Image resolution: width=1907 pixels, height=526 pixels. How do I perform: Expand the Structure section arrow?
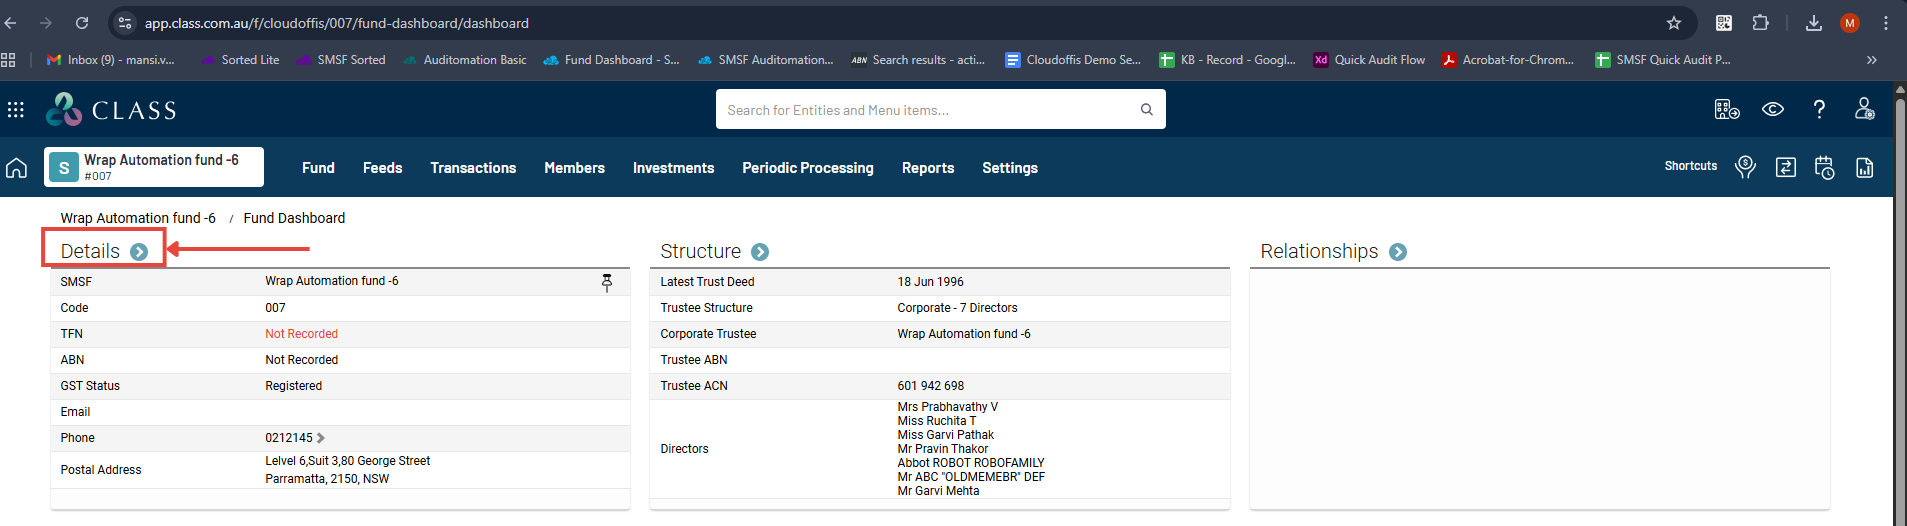760,252
